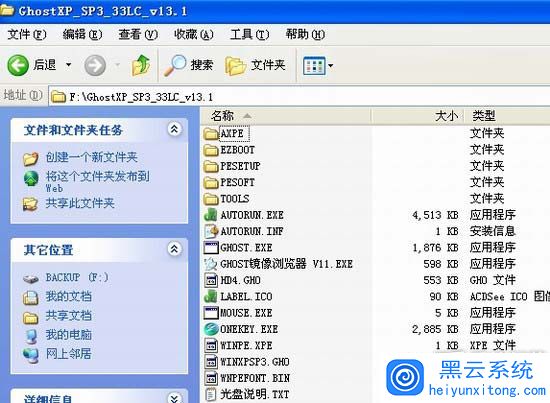550x403 pixels.
Task: Click the 2,885 KB size cell
Action: pos(435,329)
